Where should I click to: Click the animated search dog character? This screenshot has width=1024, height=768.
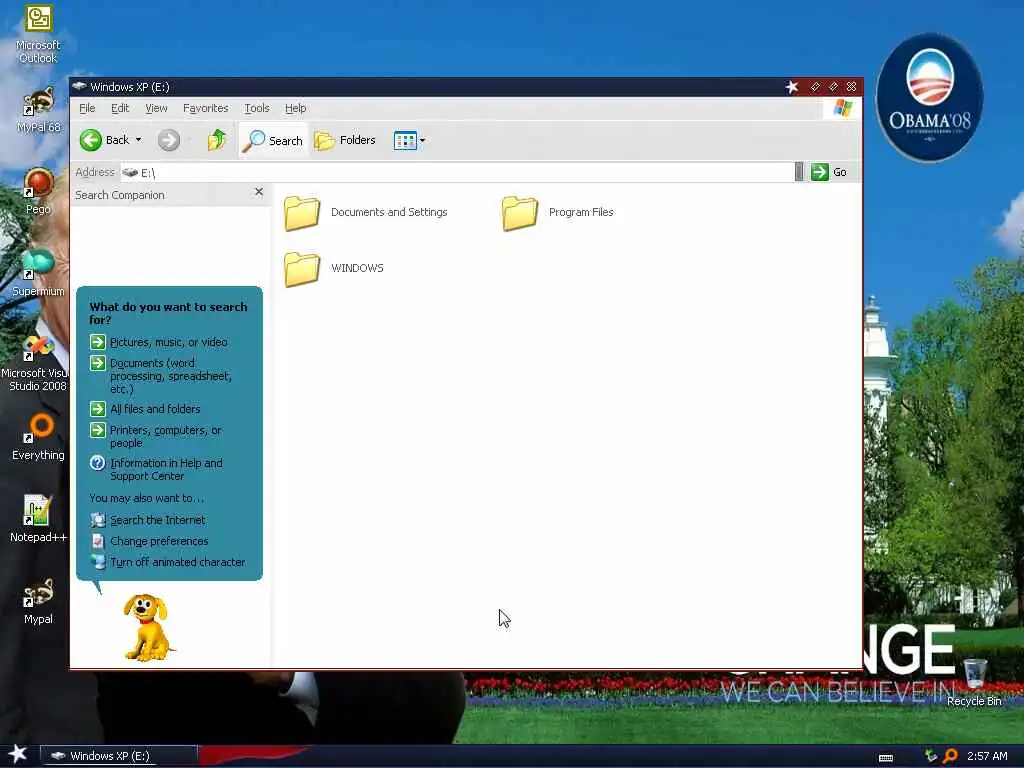tap(148, 627)
